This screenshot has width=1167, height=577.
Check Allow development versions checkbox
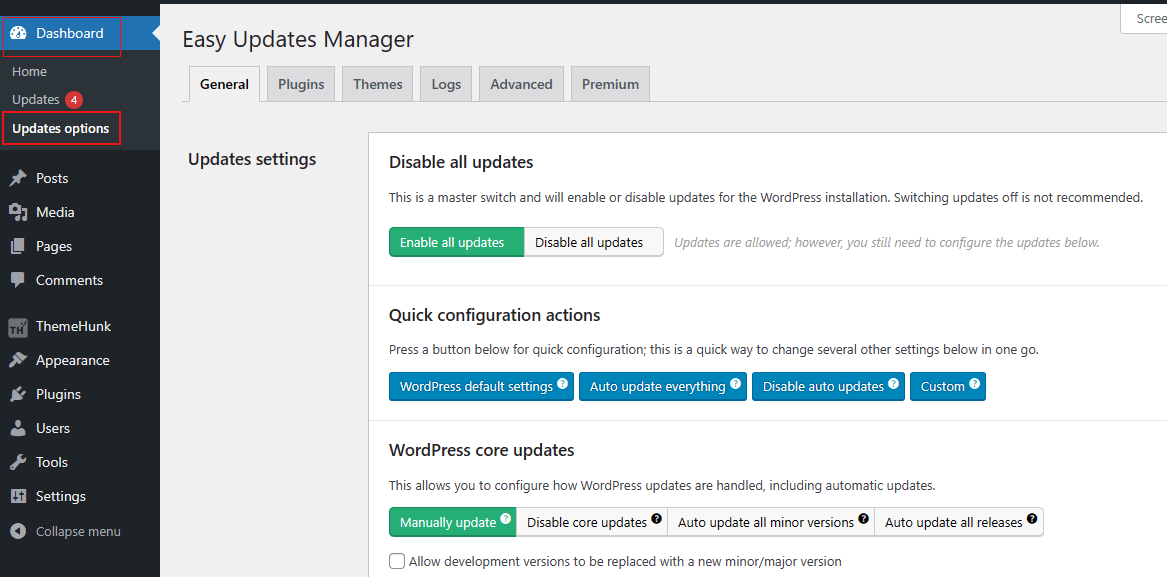pos(397,561)
